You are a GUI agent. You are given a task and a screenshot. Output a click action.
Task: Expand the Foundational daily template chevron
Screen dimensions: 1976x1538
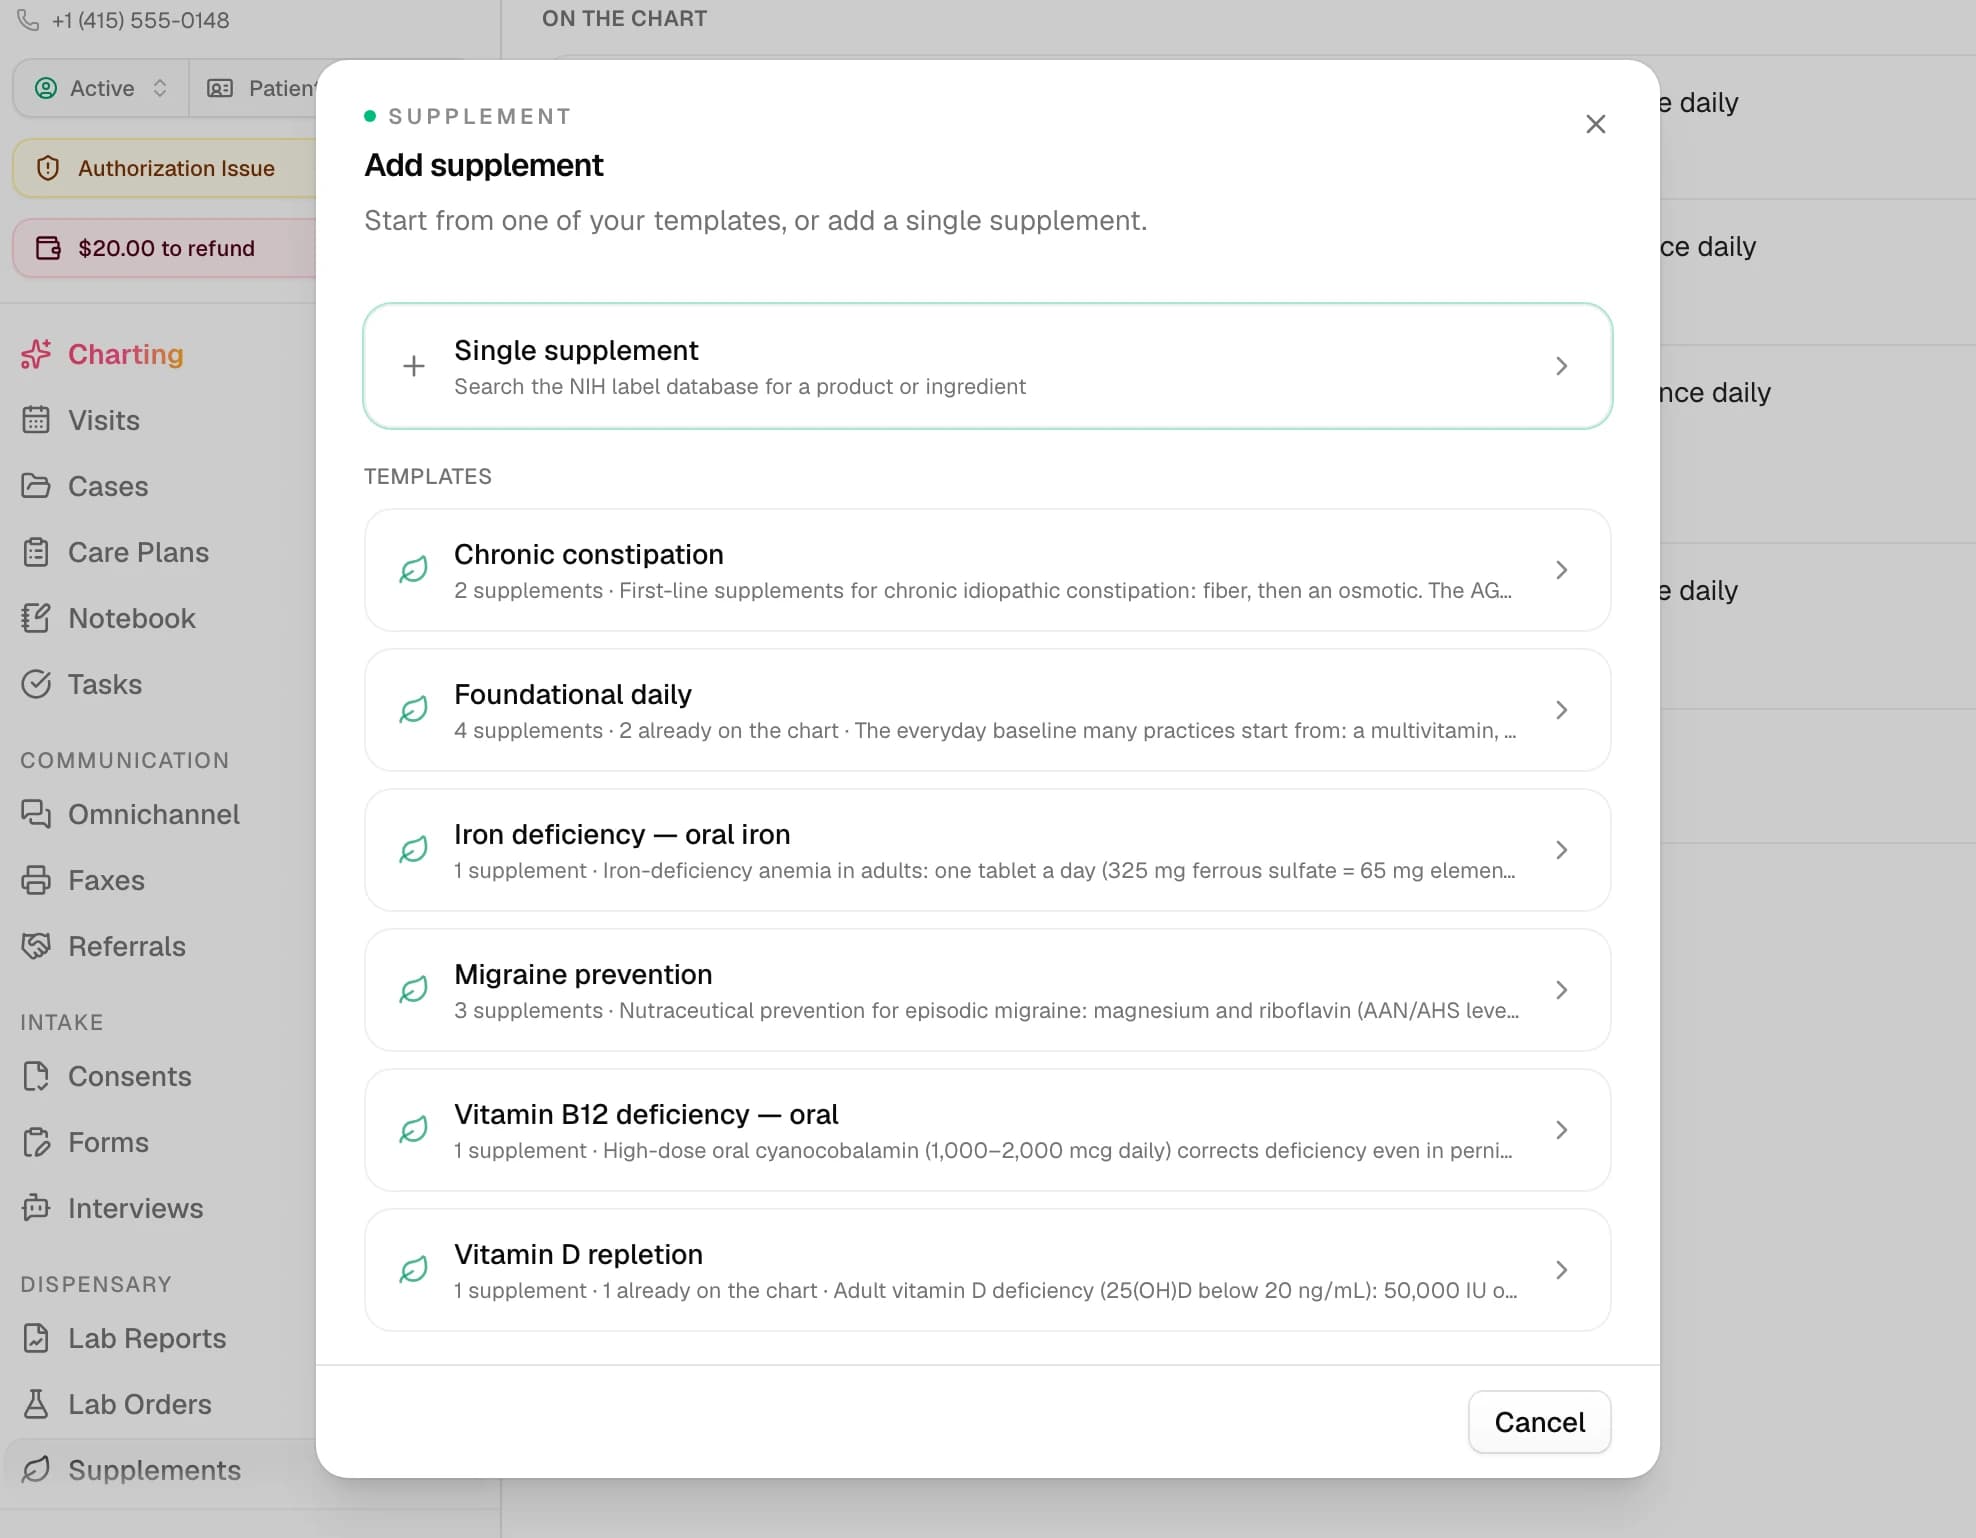(1561, 710)
